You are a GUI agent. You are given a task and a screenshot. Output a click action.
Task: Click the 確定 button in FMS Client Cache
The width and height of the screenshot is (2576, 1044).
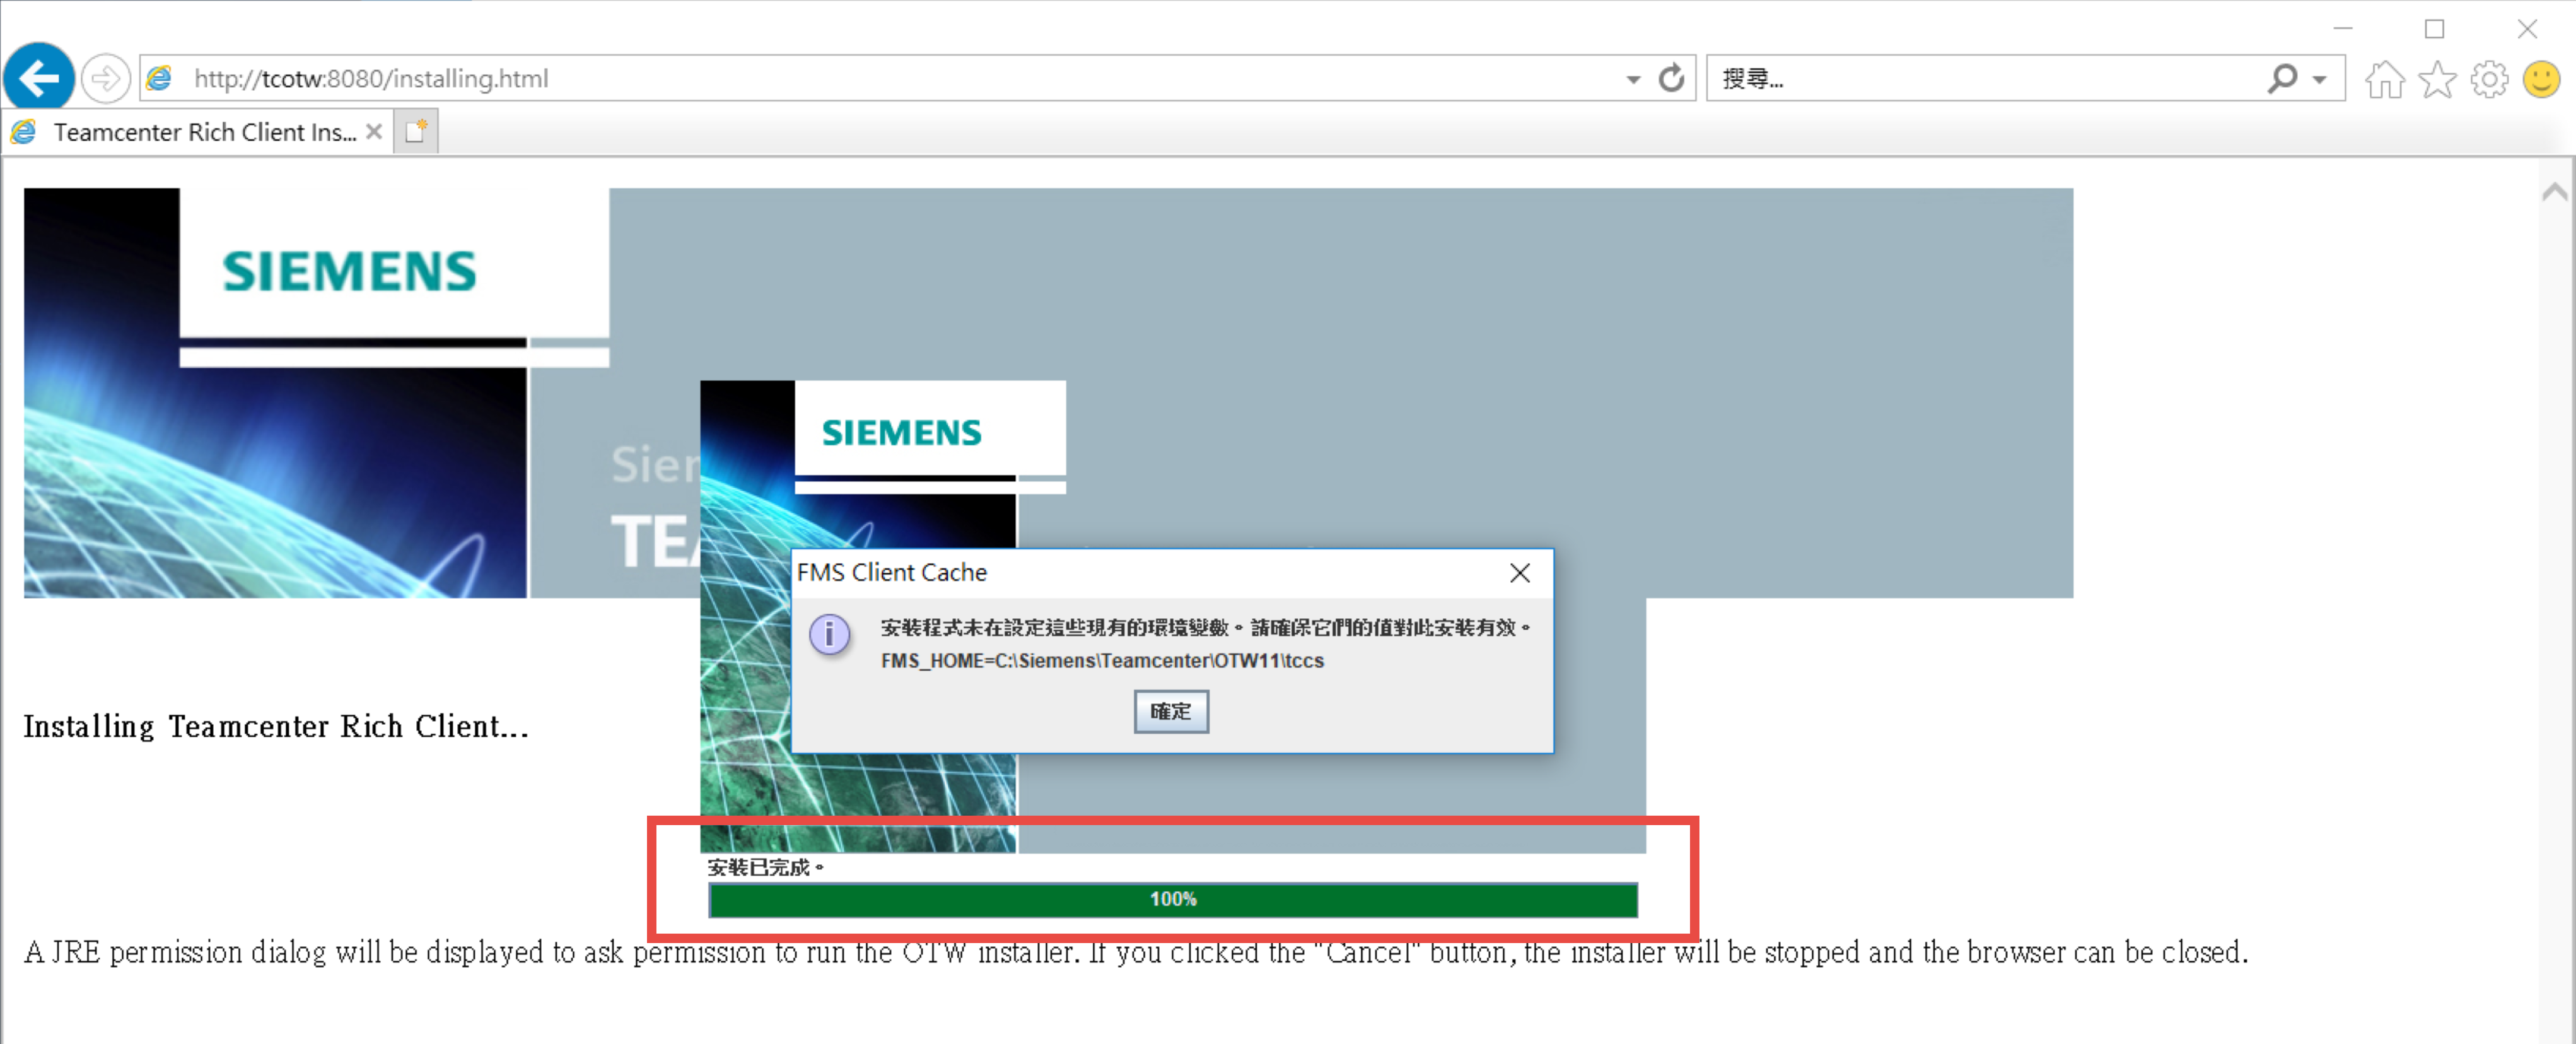point(1171,711)
